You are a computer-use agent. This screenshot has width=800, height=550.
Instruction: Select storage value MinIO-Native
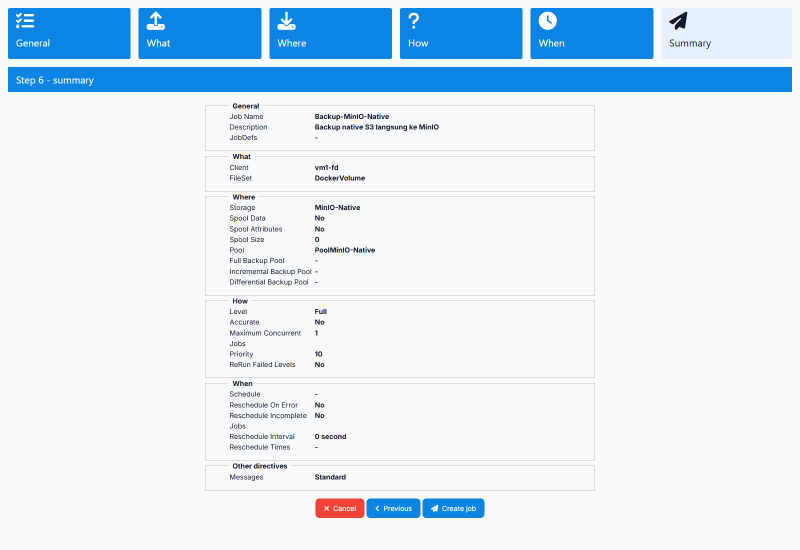coord(337,208)
